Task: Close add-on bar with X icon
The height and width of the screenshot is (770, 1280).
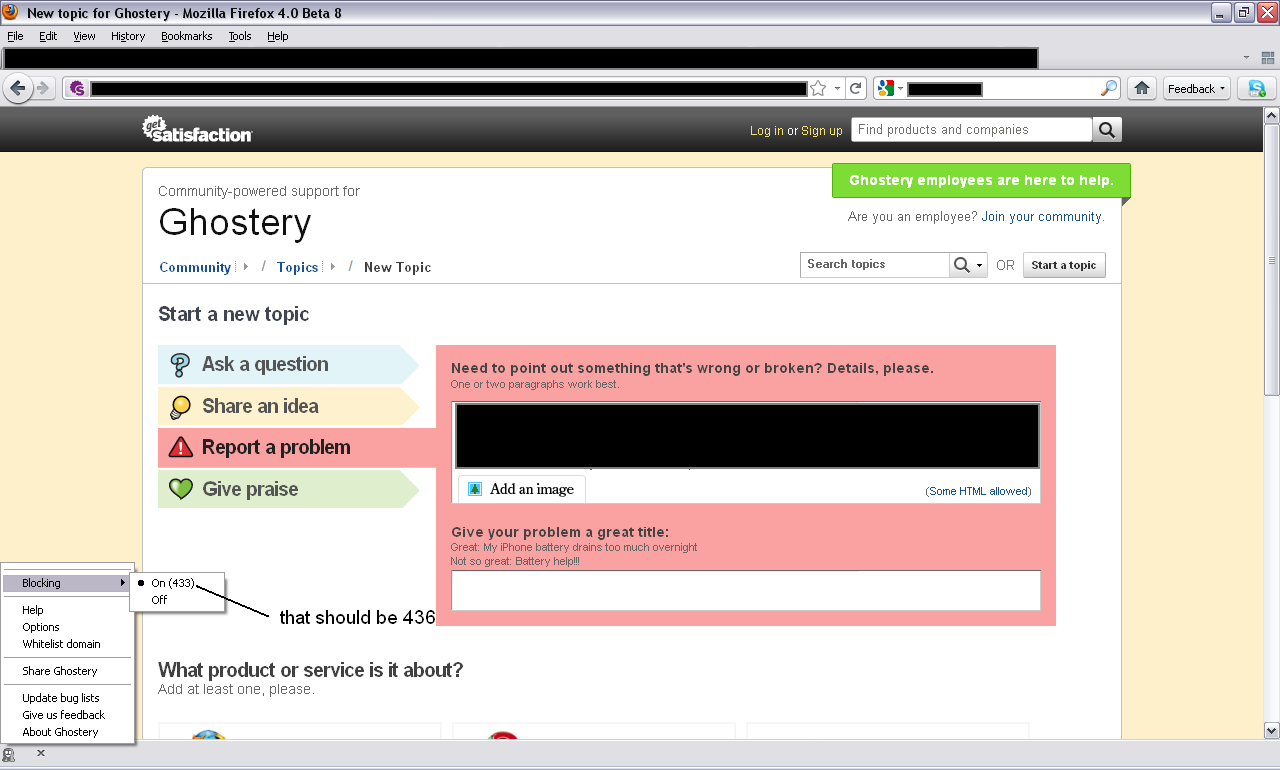Action: coord(41,753)
